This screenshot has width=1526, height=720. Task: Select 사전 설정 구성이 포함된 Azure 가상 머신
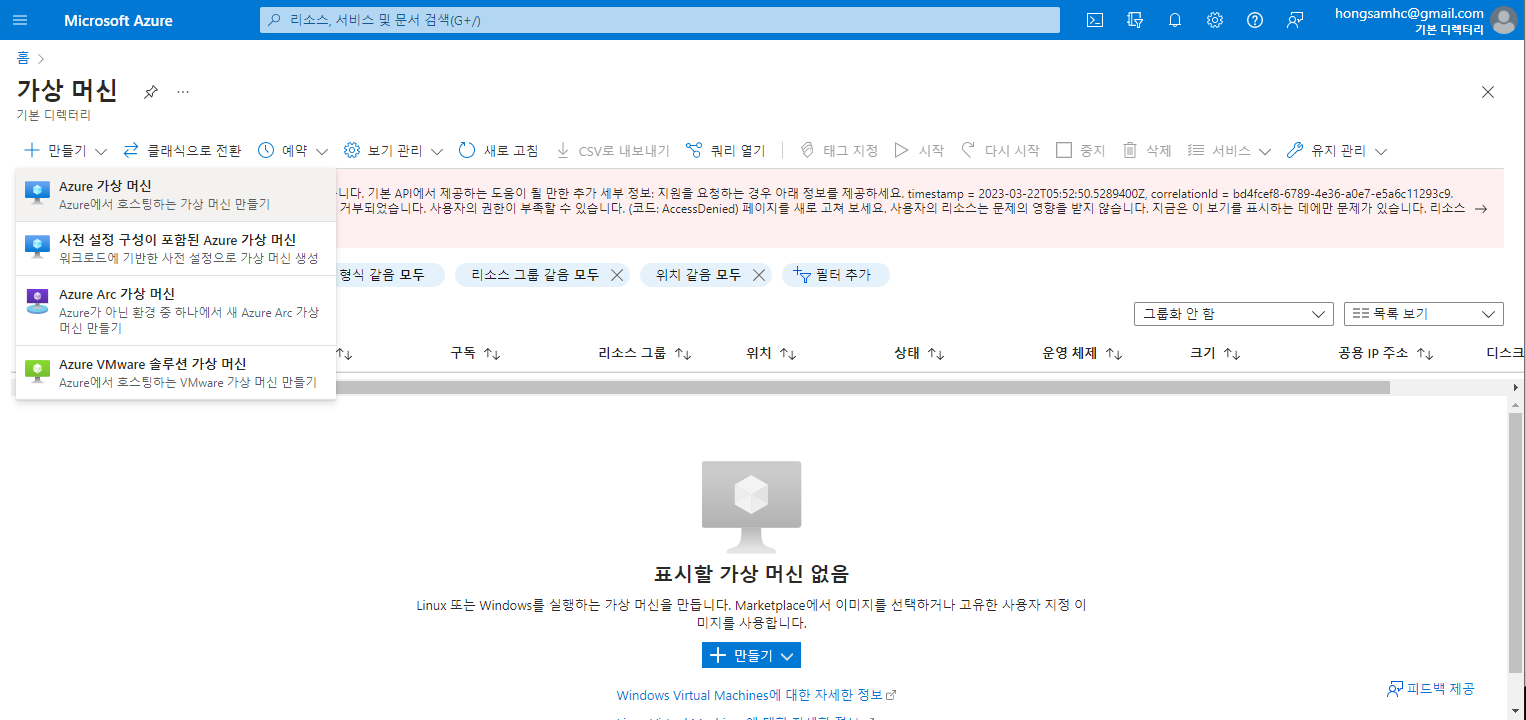coord(176,249)
